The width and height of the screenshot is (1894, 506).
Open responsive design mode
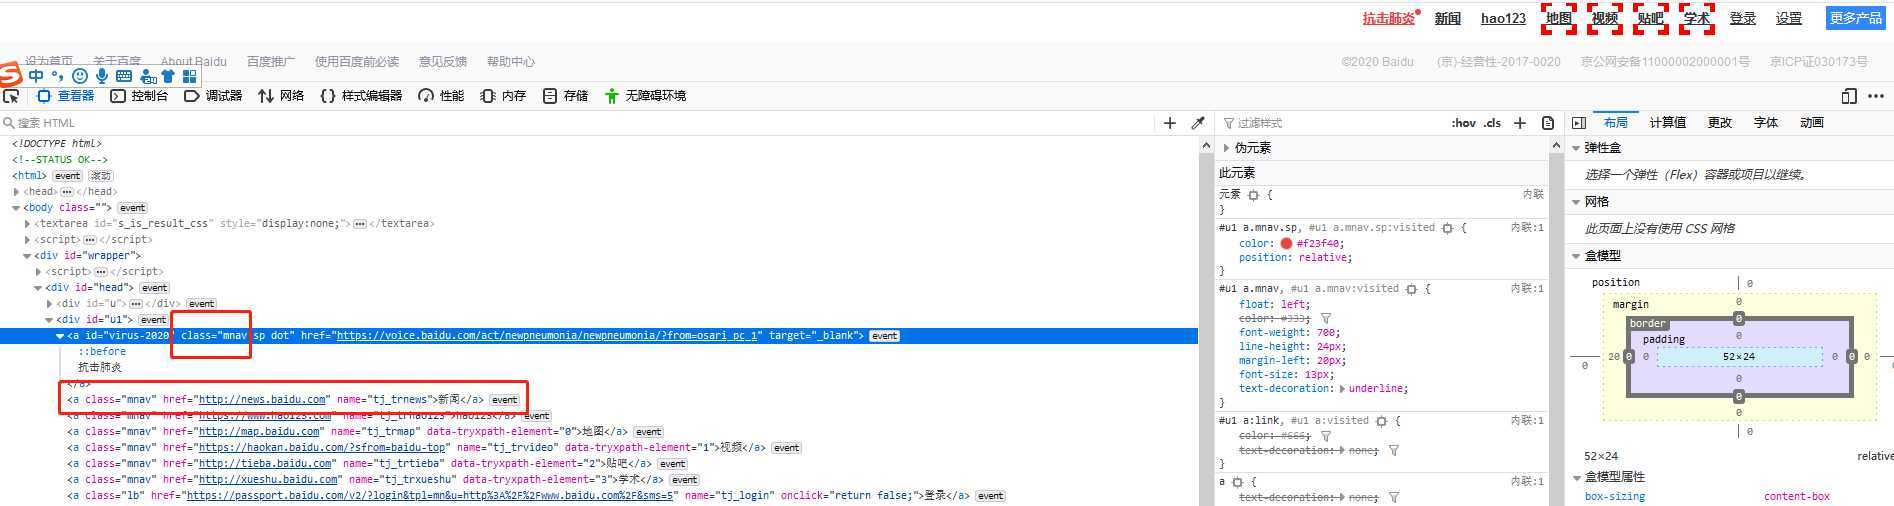coord(1849,96)
